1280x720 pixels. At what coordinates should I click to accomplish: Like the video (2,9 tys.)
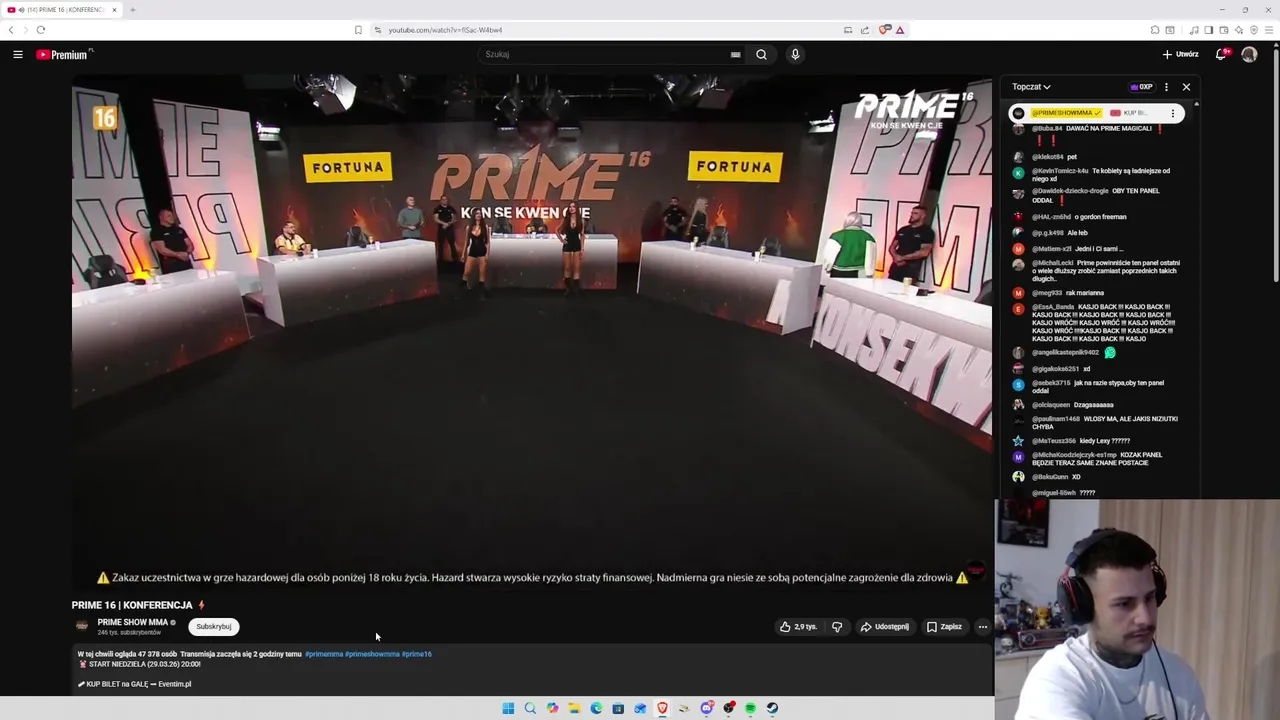[x=799, y=627]
